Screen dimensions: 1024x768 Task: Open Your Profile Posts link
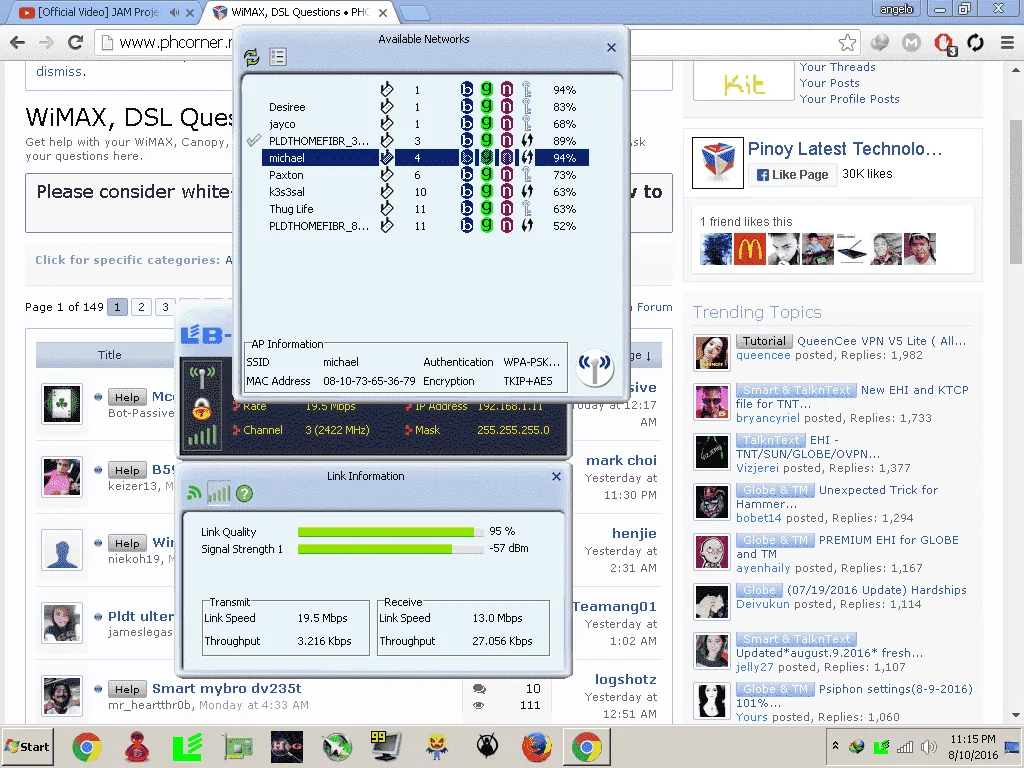[x=849, y=99]
